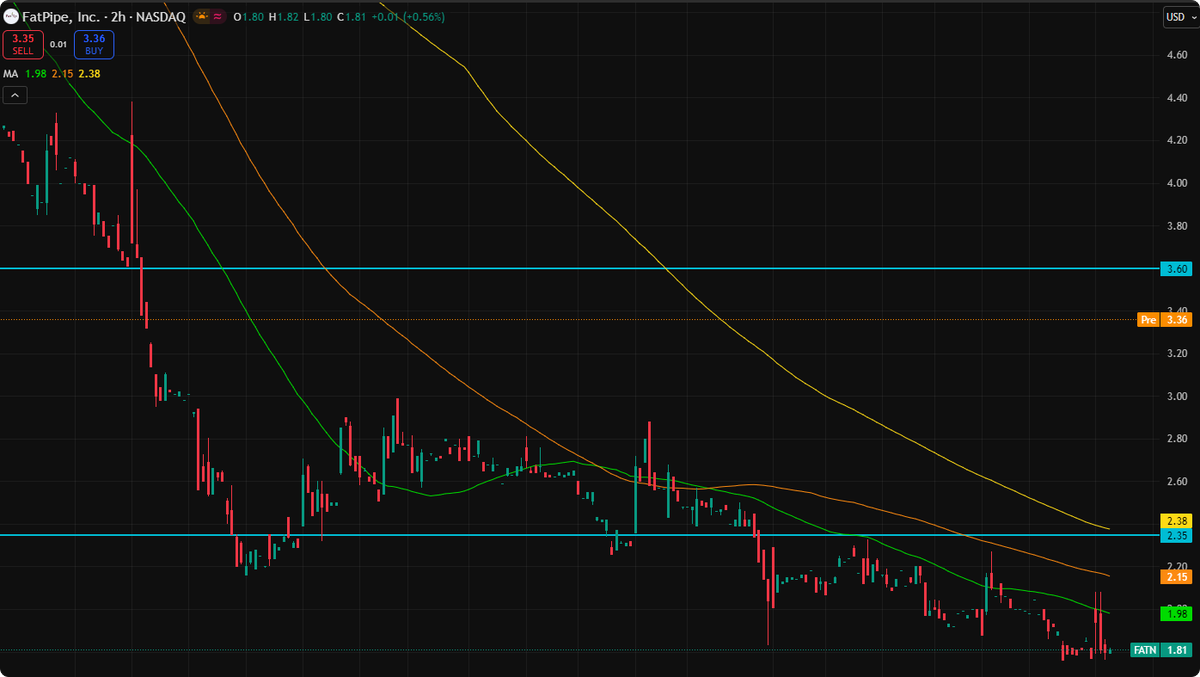Click the blue 3.36 BUY button

tap(94, 44)
